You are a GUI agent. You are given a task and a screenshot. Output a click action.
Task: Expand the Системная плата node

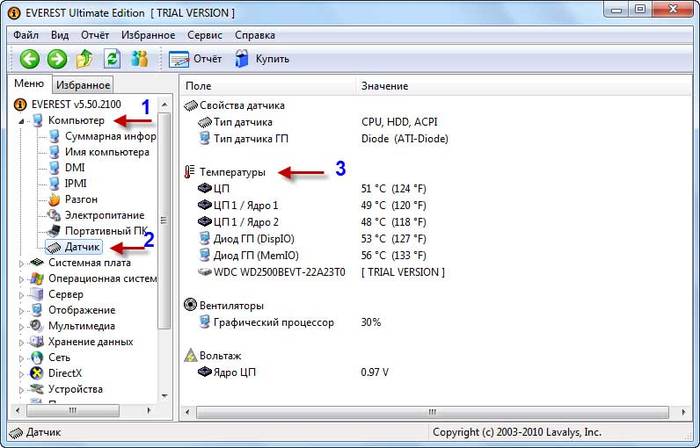23,263
